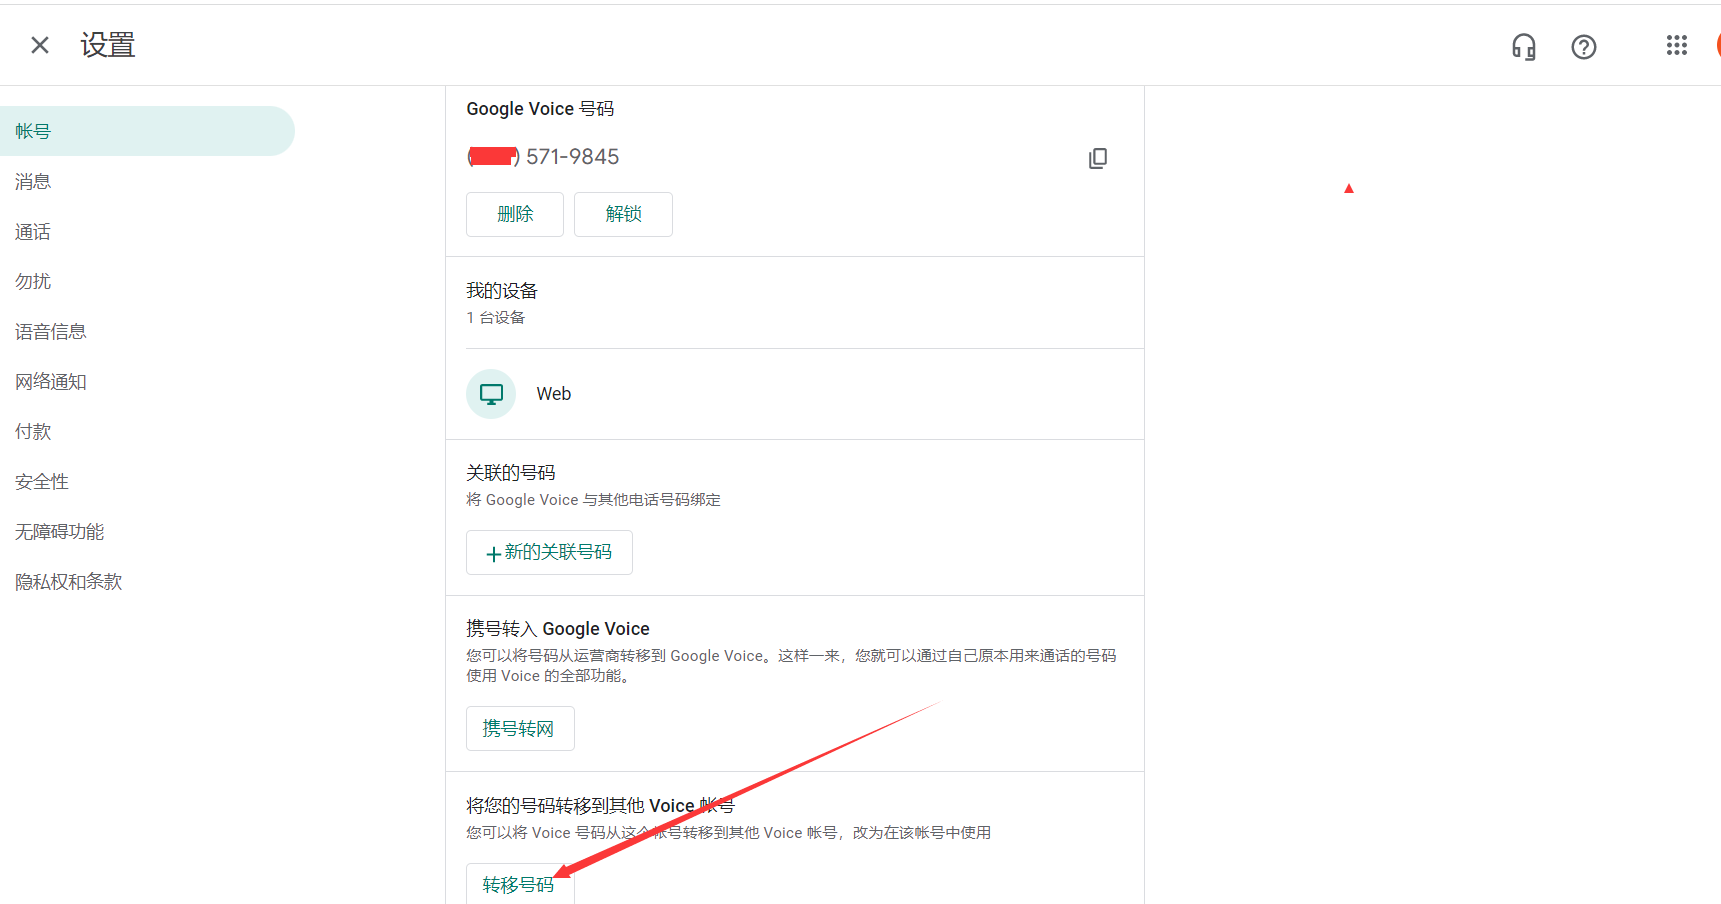Add 新的关联号码

pos(549,552)
